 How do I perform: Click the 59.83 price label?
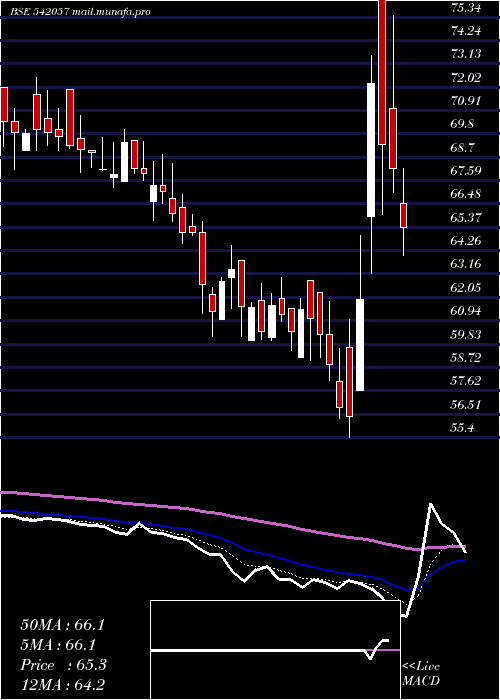(x=466, y=334)
